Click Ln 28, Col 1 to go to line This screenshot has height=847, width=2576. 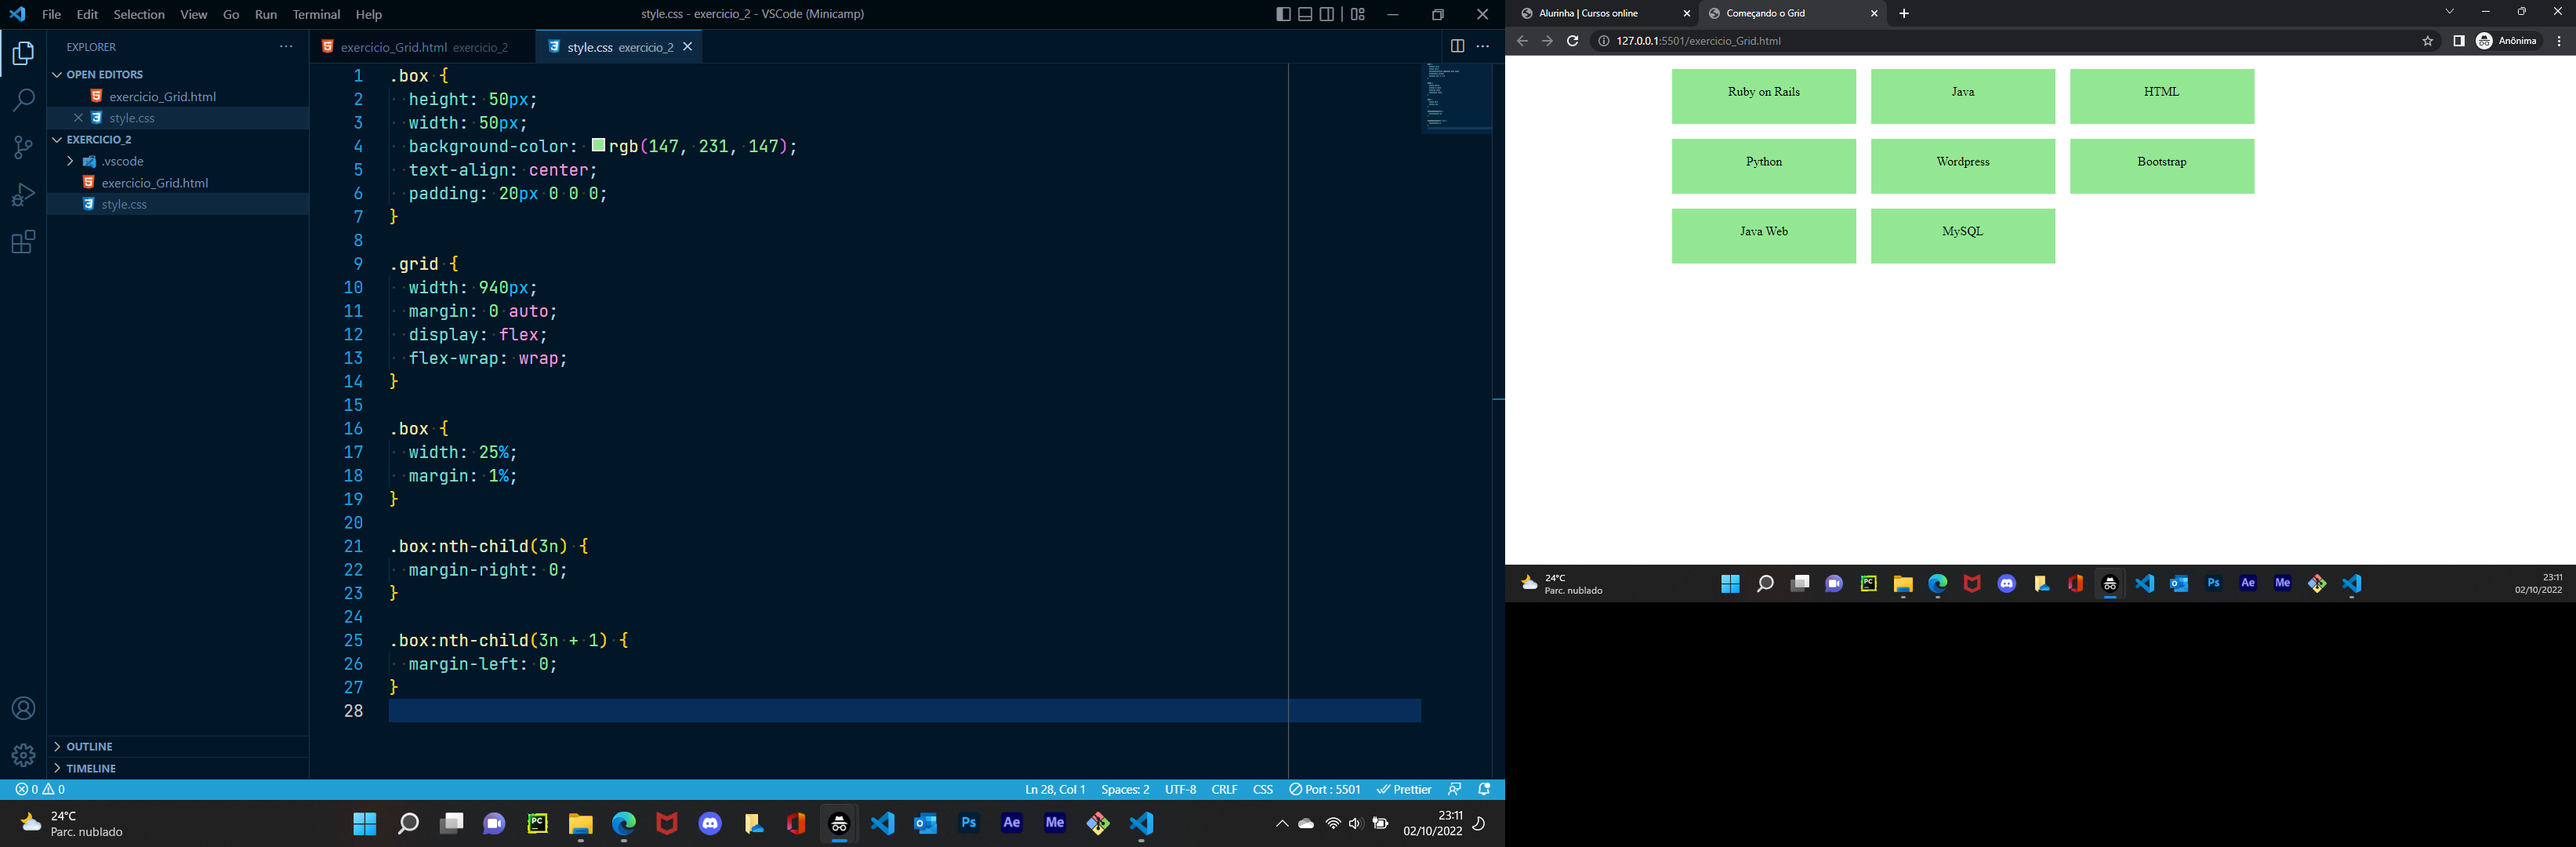[1055, 789]
